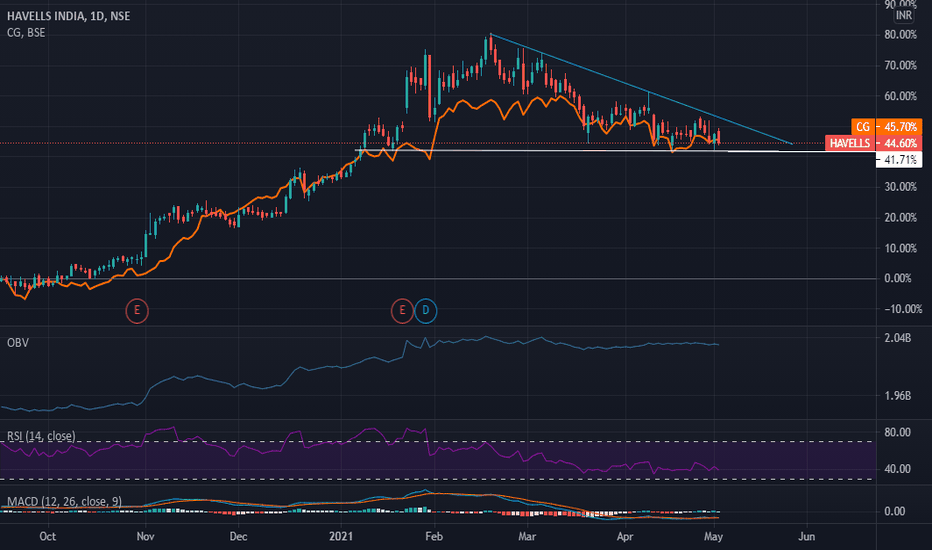Click the Oct label on the time axis
Viewport: 932px width, 550px height.
tap(48, 536)
